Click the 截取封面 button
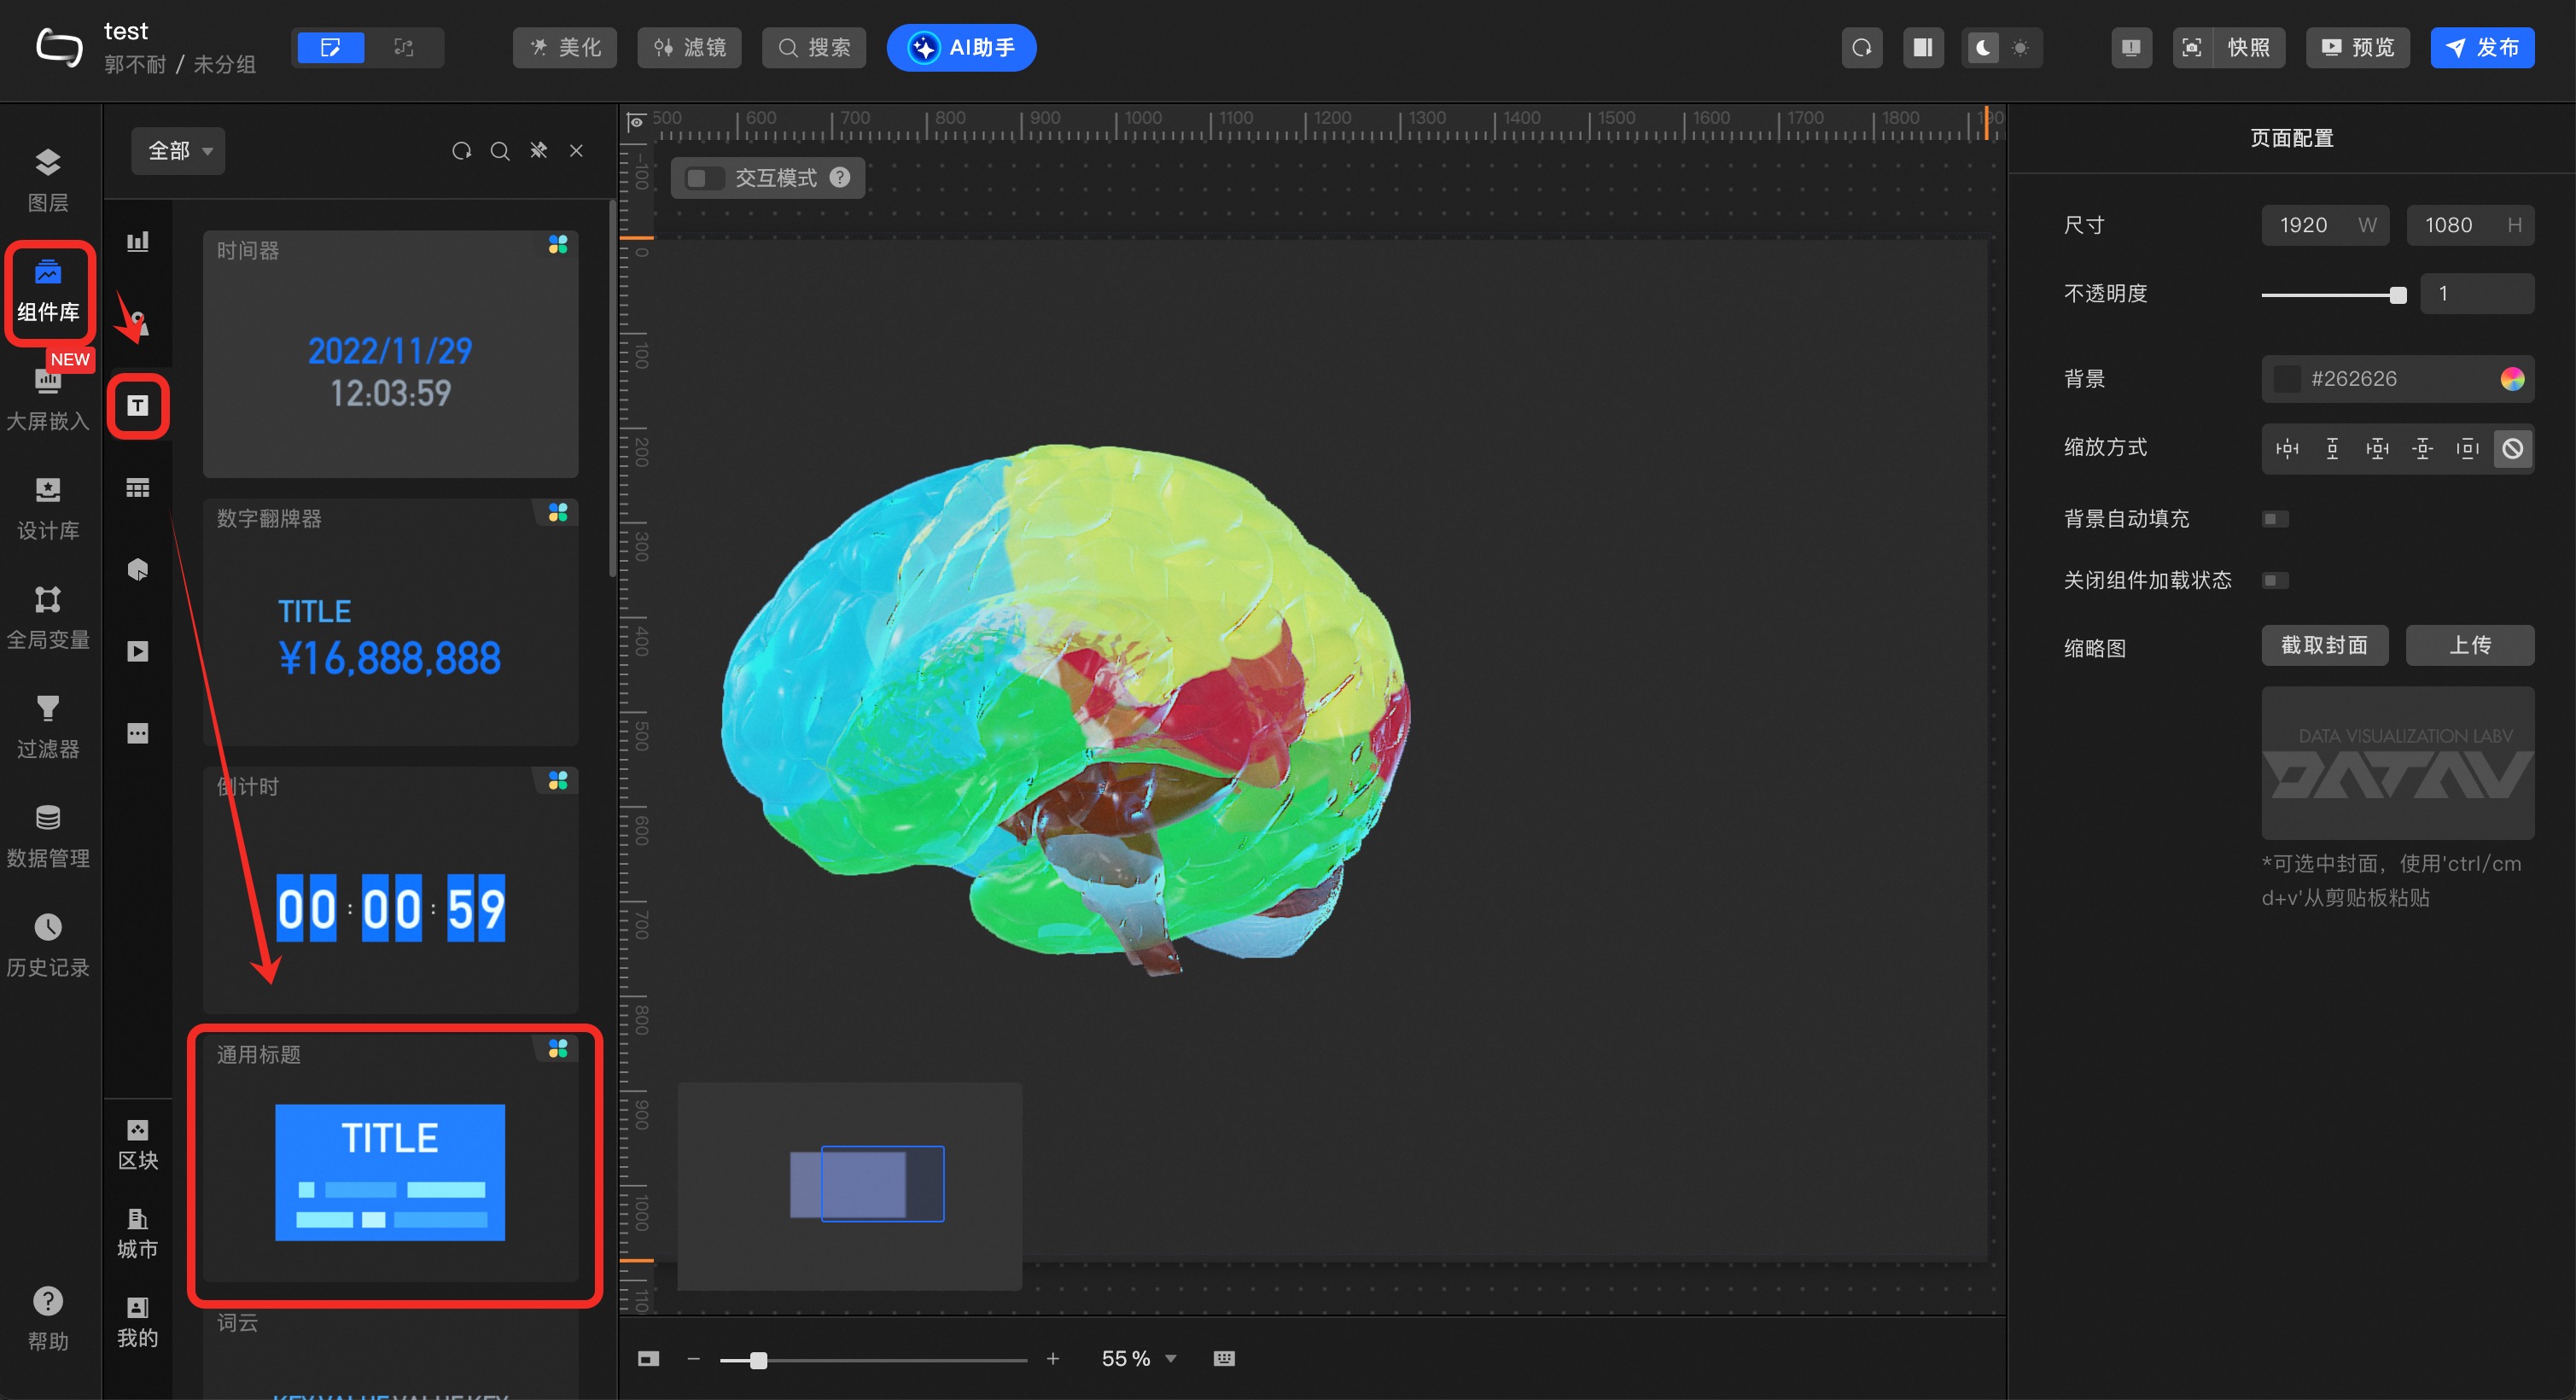This screenshot has width=2576, height=1400. click(2323, 645)
